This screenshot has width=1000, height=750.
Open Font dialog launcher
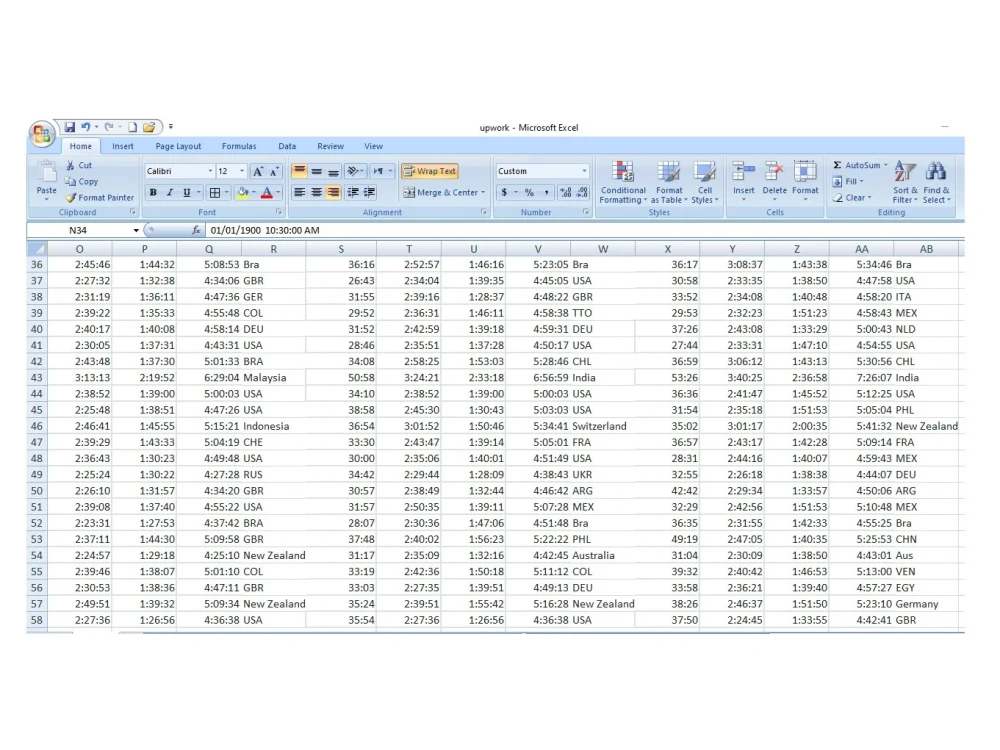pyautogui.click(x=279, y=212)
